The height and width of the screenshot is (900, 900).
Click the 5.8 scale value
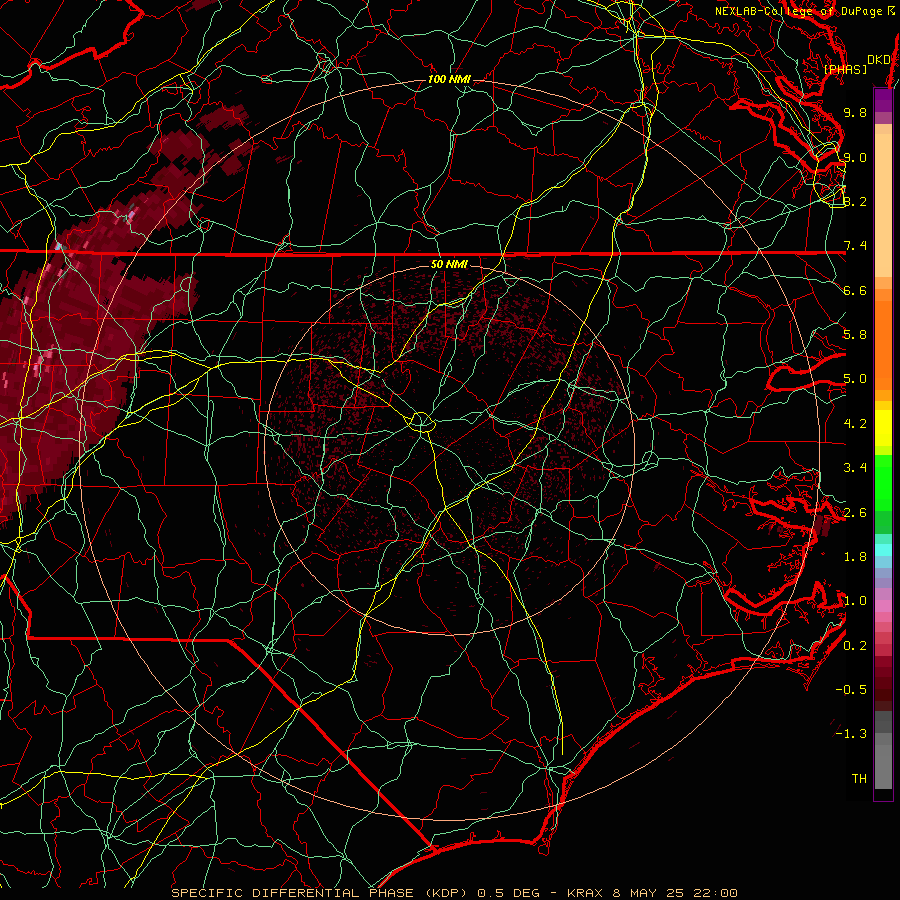click(855, 335)
